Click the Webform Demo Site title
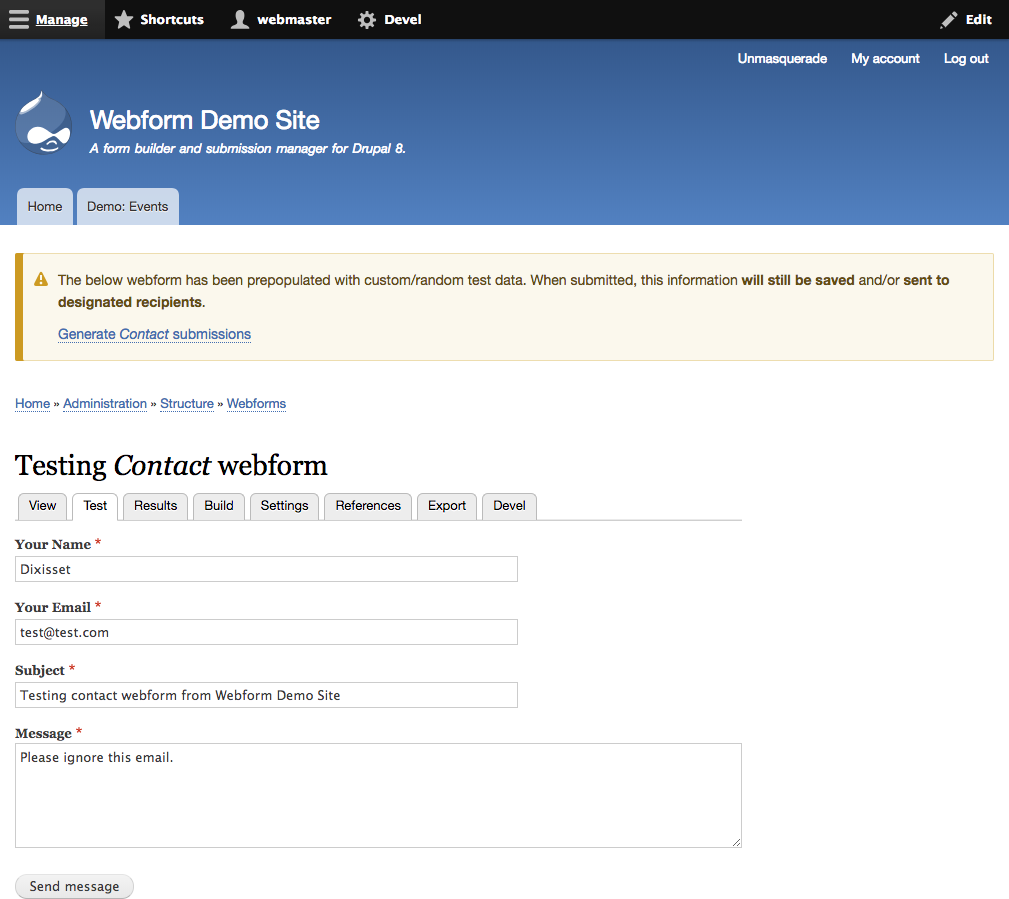Image resolution: width=1009 pixels, height=899 pixels. click(205, 120)
